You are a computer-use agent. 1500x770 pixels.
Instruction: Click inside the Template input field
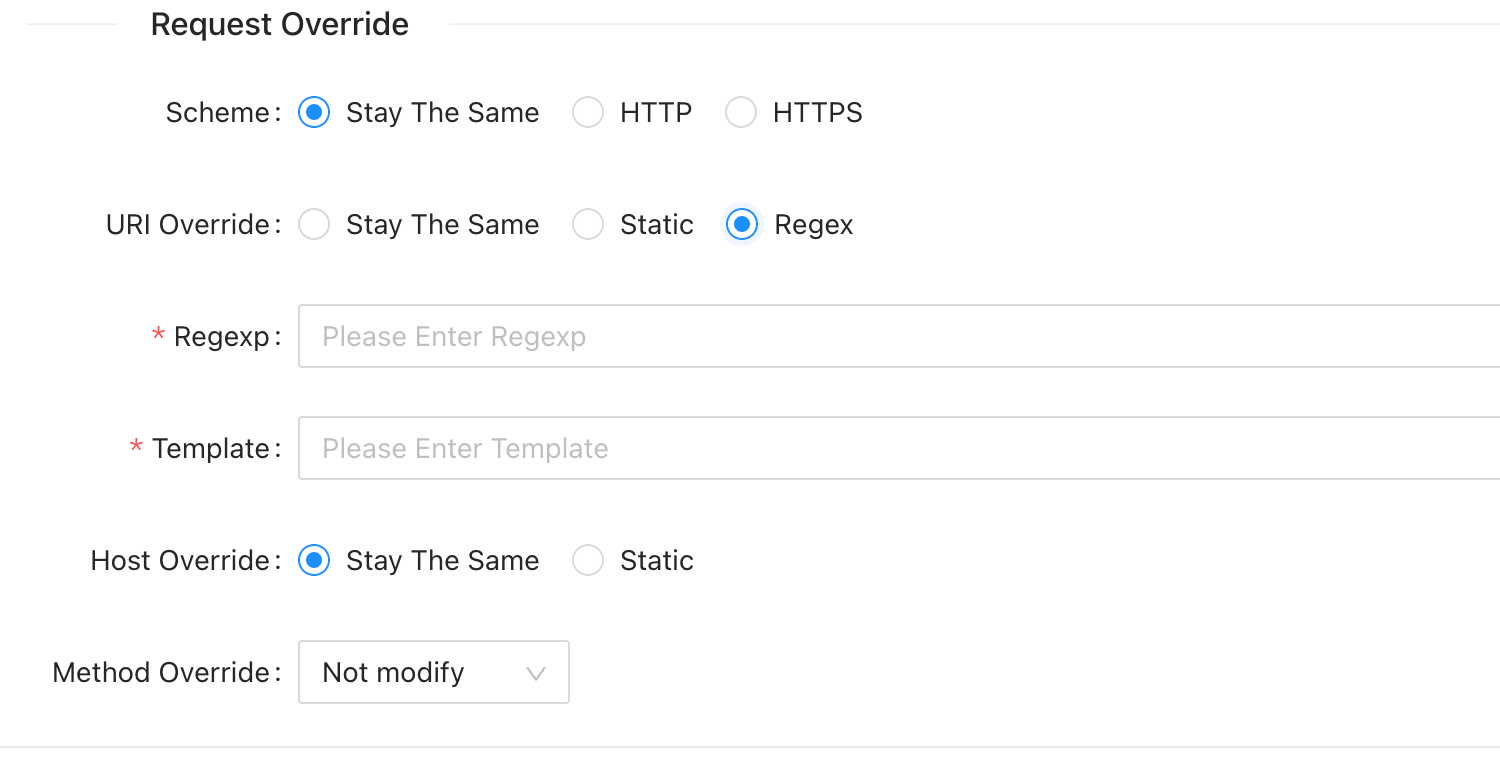[700, 448]
